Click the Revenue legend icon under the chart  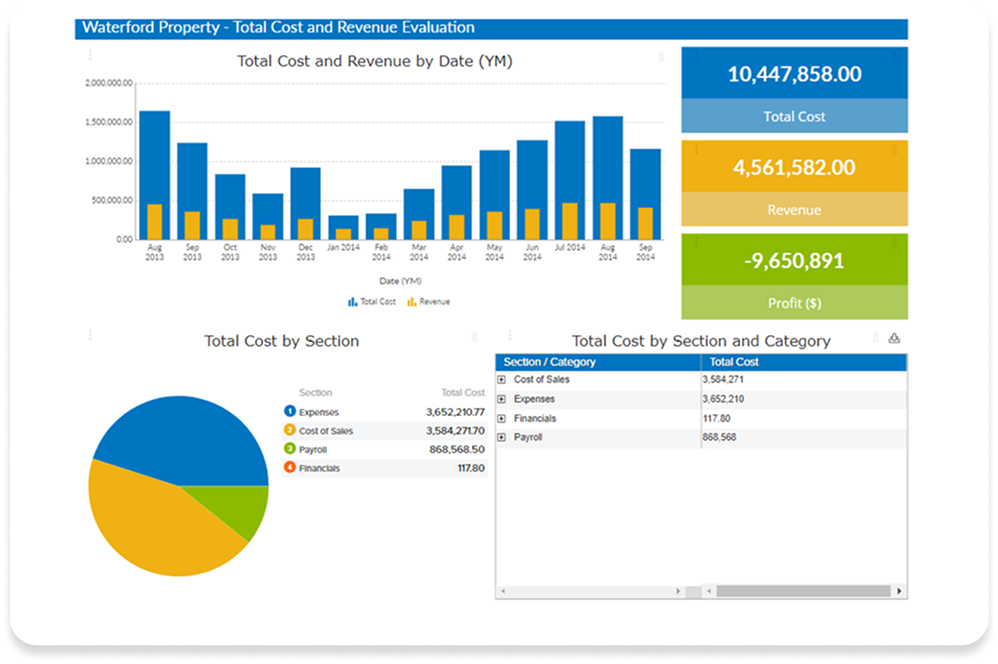(x=411, y=301)
